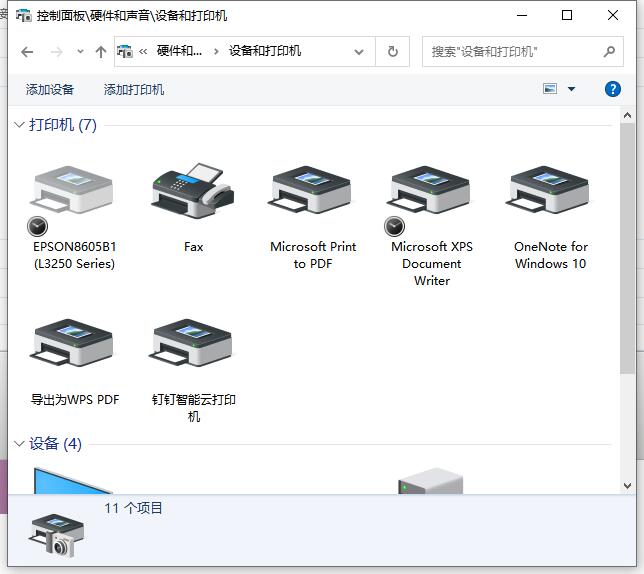Click the double chevron in the address bar
The width and height of the screenshot is (644, 574).
[143, 52]
